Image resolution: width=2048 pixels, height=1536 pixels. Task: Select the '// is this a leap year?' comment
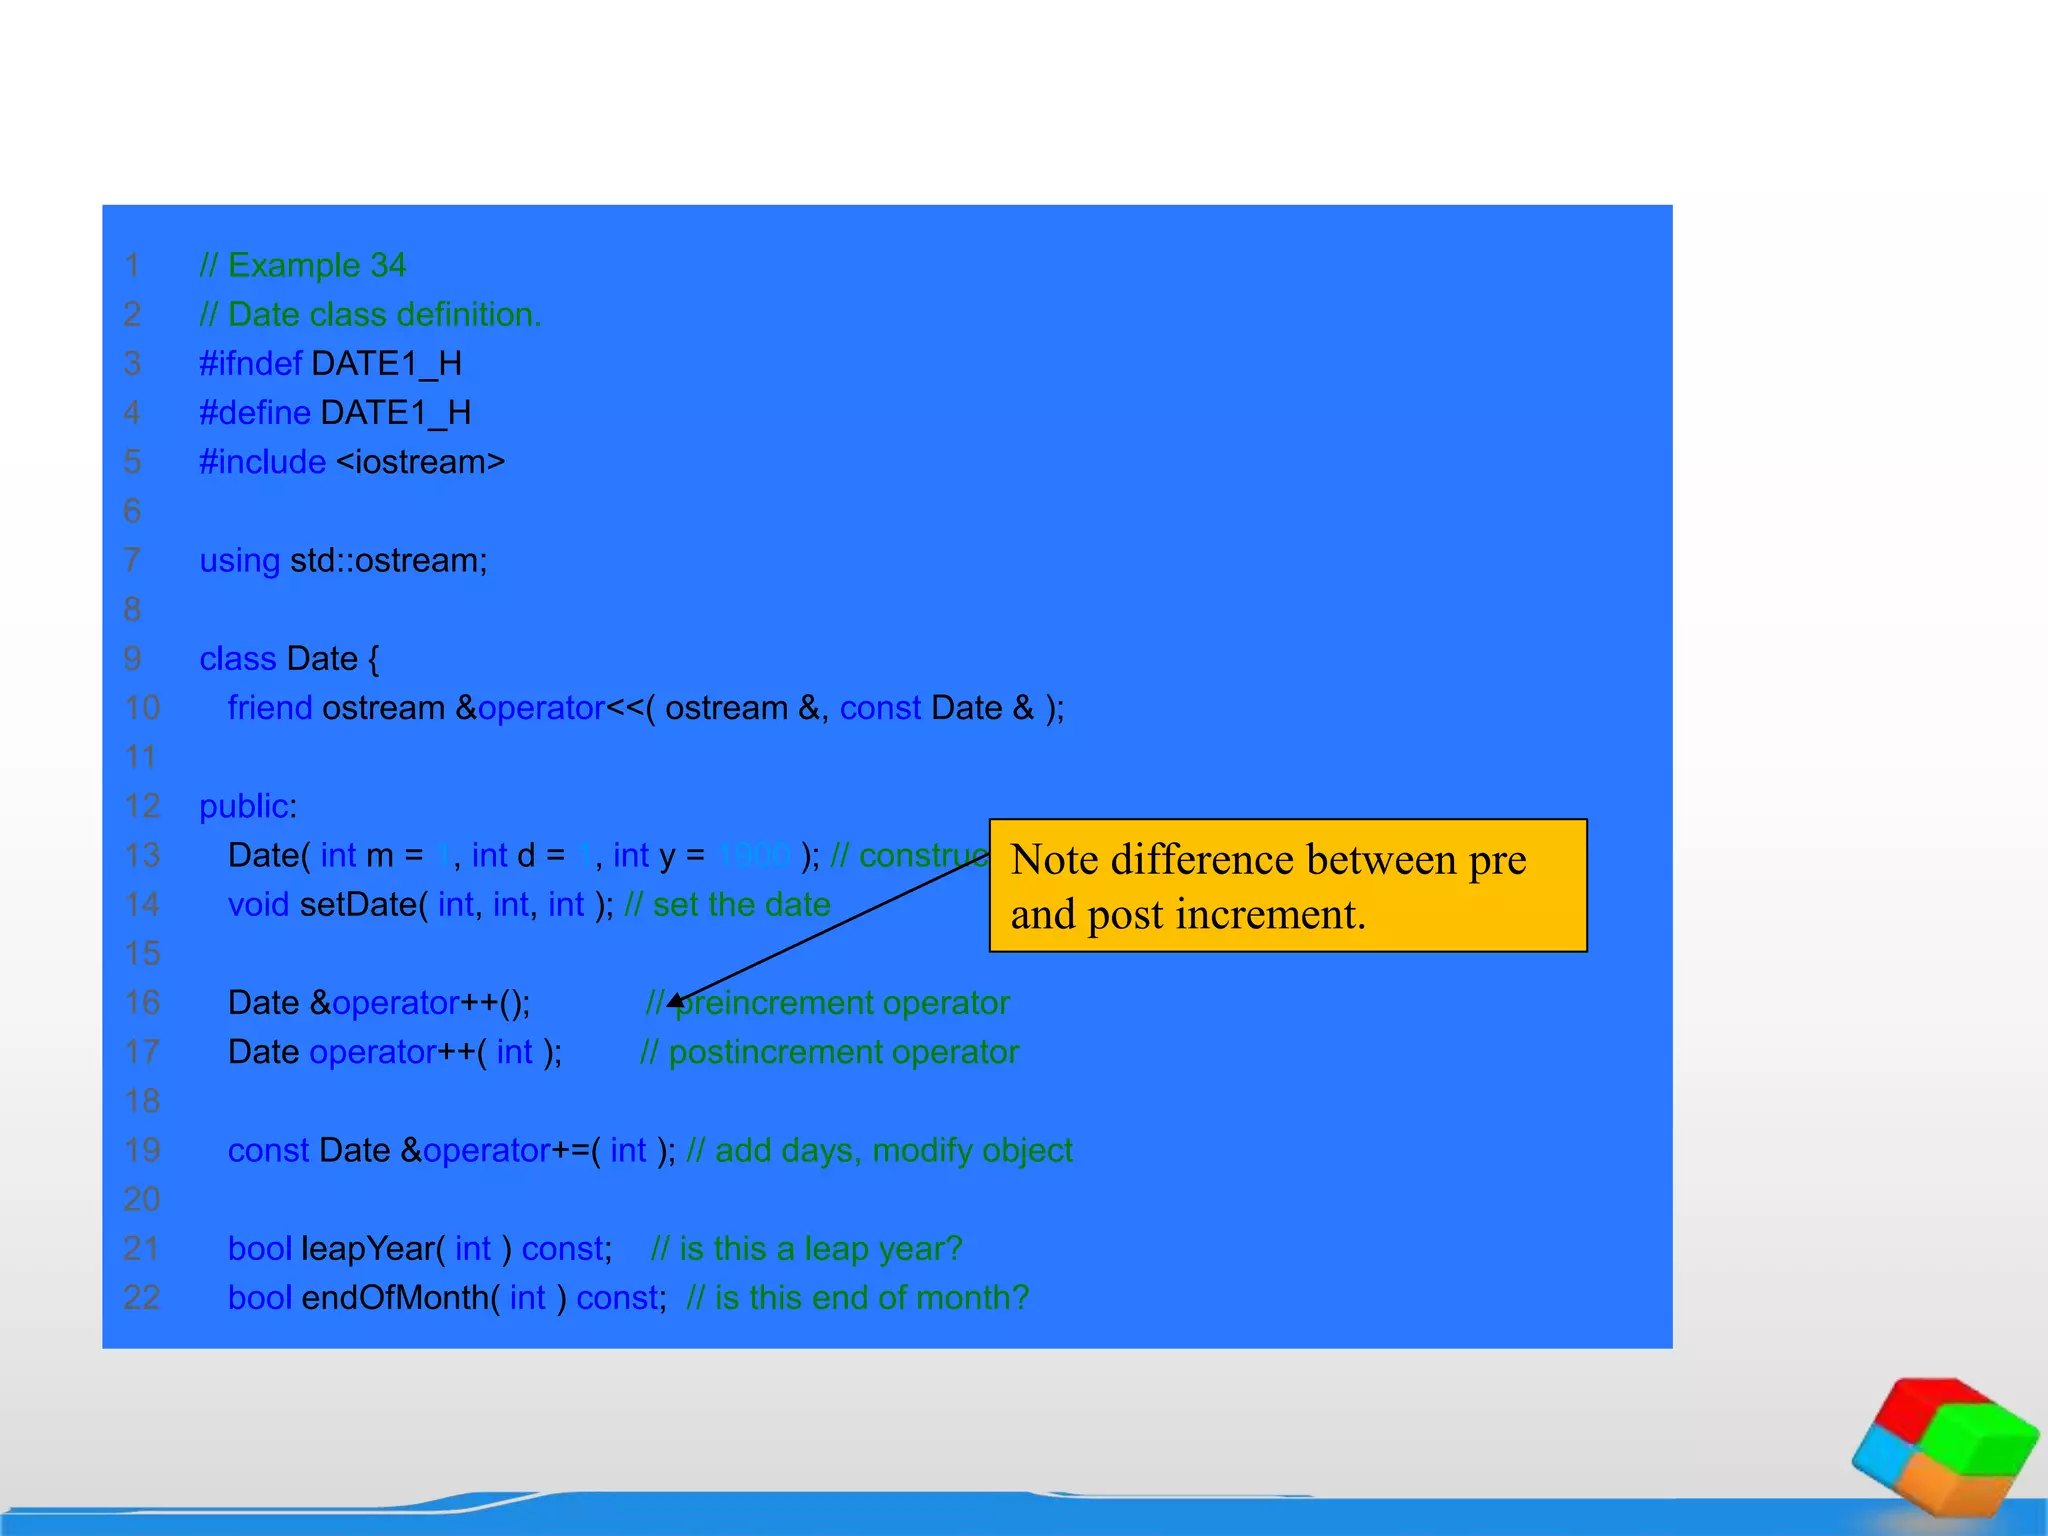tap(807, 1249)
